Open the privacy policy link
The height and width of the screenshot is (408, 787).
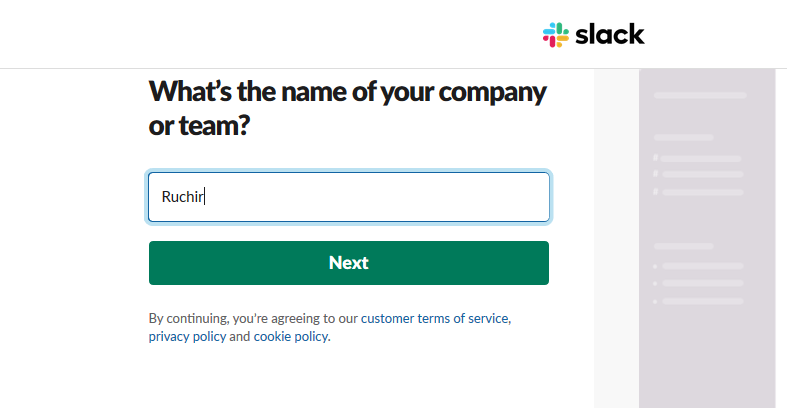[x=187, y=337]
